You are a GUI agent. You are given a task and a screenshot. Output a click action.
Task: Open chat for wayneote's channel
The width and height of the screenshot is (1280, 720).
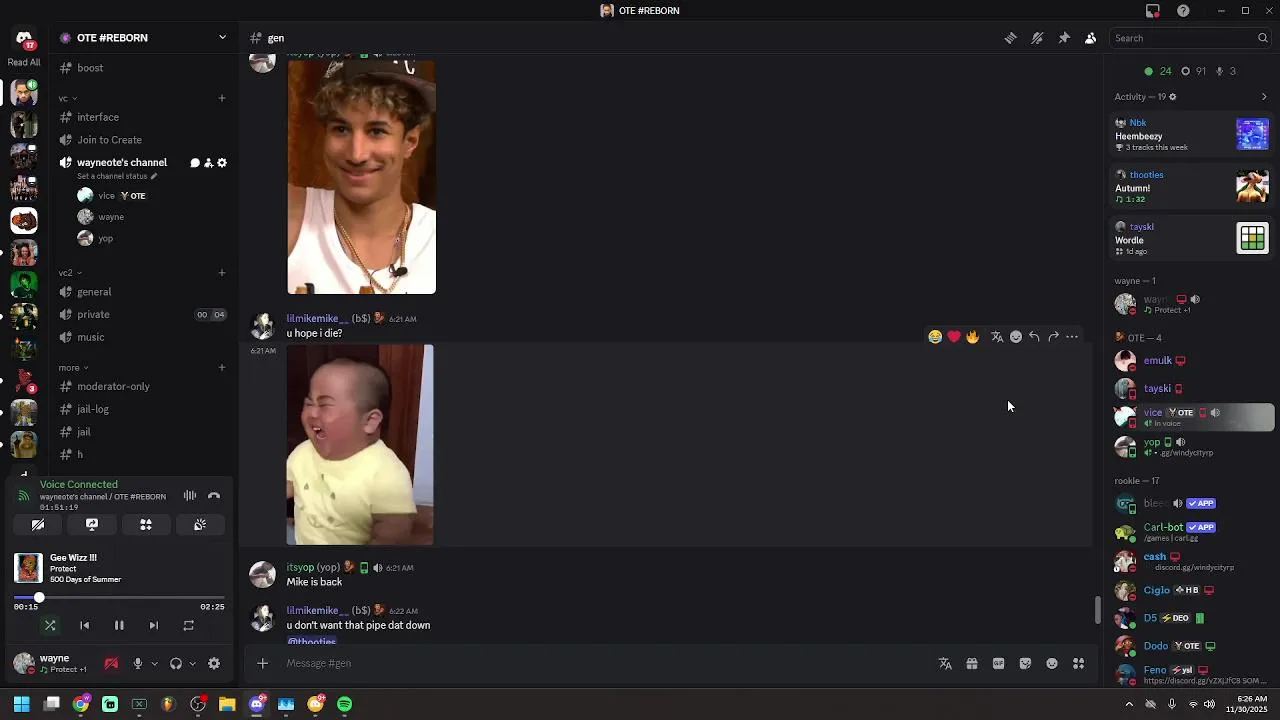pos(195,163)
